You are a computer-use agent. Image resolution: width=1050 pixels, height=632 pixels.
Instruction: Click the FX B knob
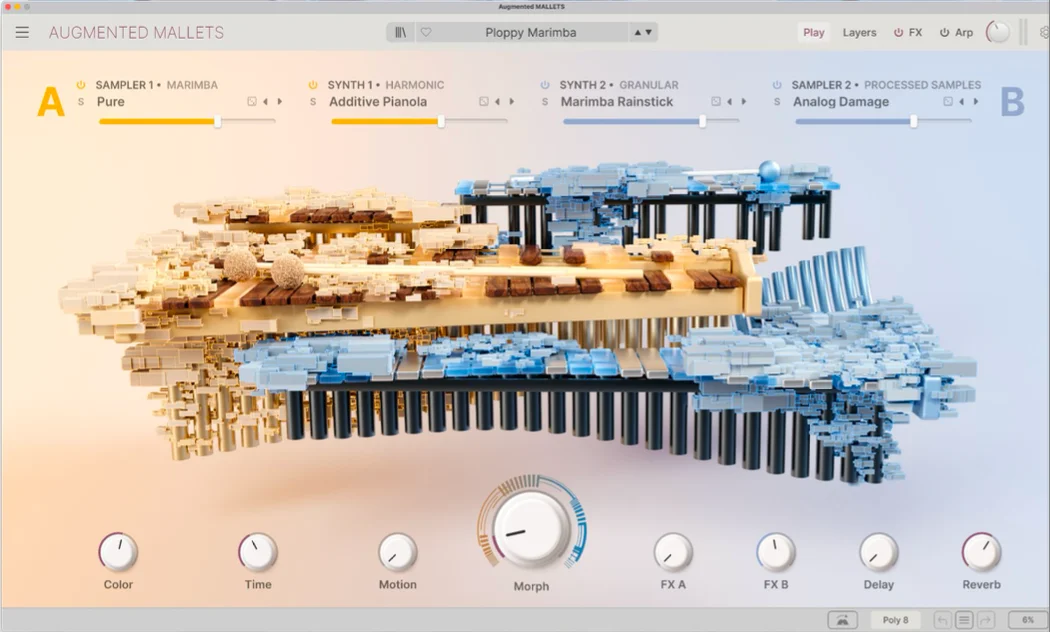click(776, 552)
